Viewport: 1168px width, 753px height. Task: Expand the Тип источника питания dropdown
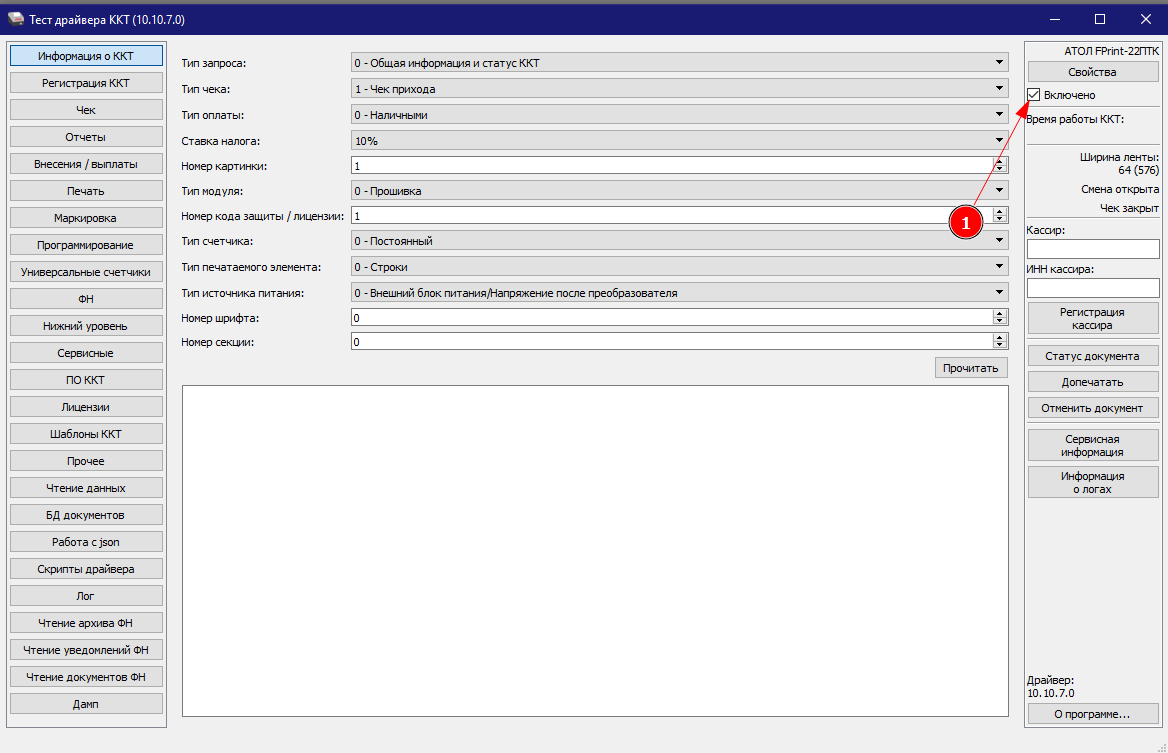point(679,293)
